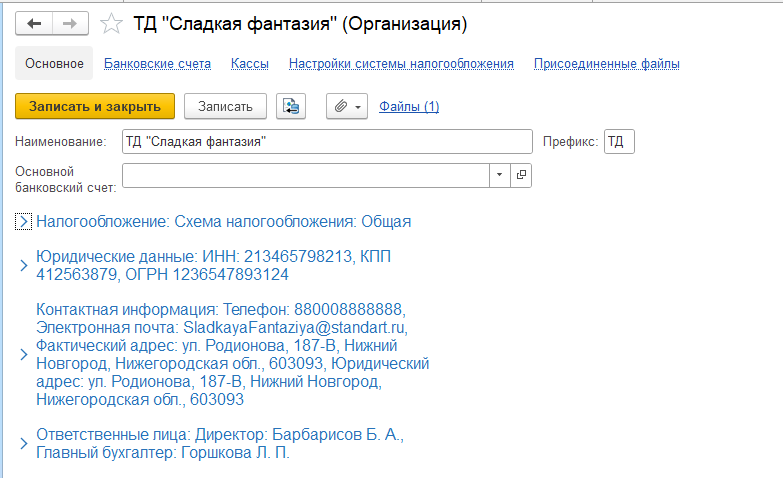This screenshot has width=783, height=478.
Task: Click into the Наименование text field
Action: point(326,142)
